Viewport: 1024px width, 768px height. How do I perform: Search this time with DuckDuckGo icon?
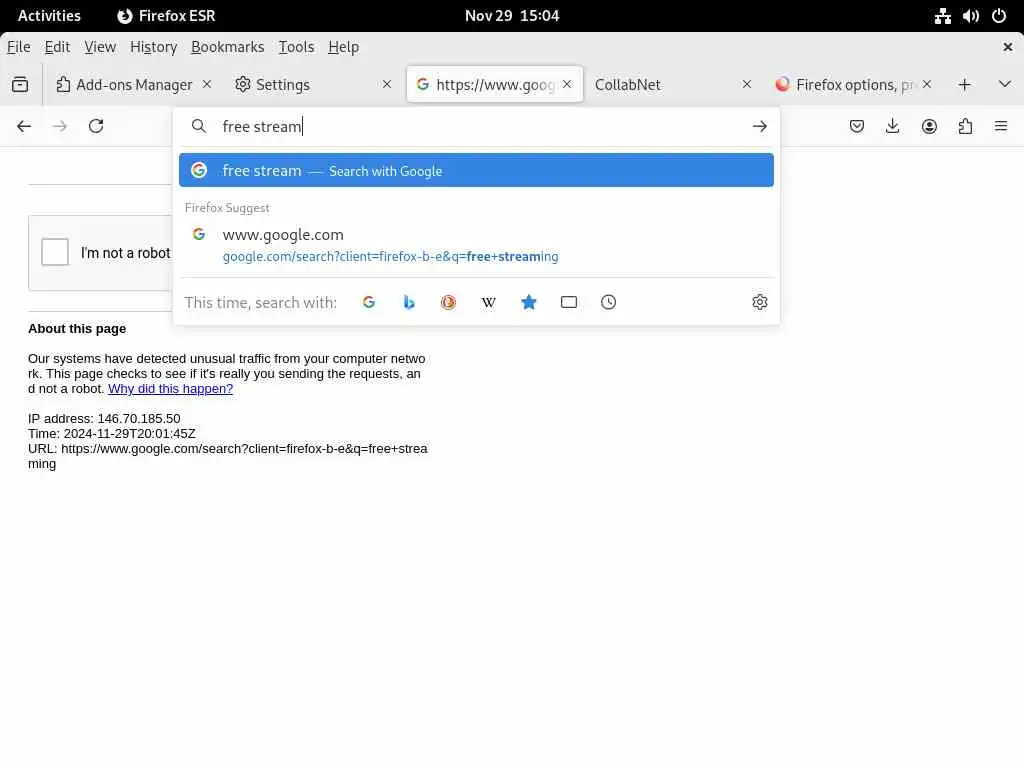(x=449, y=302)
